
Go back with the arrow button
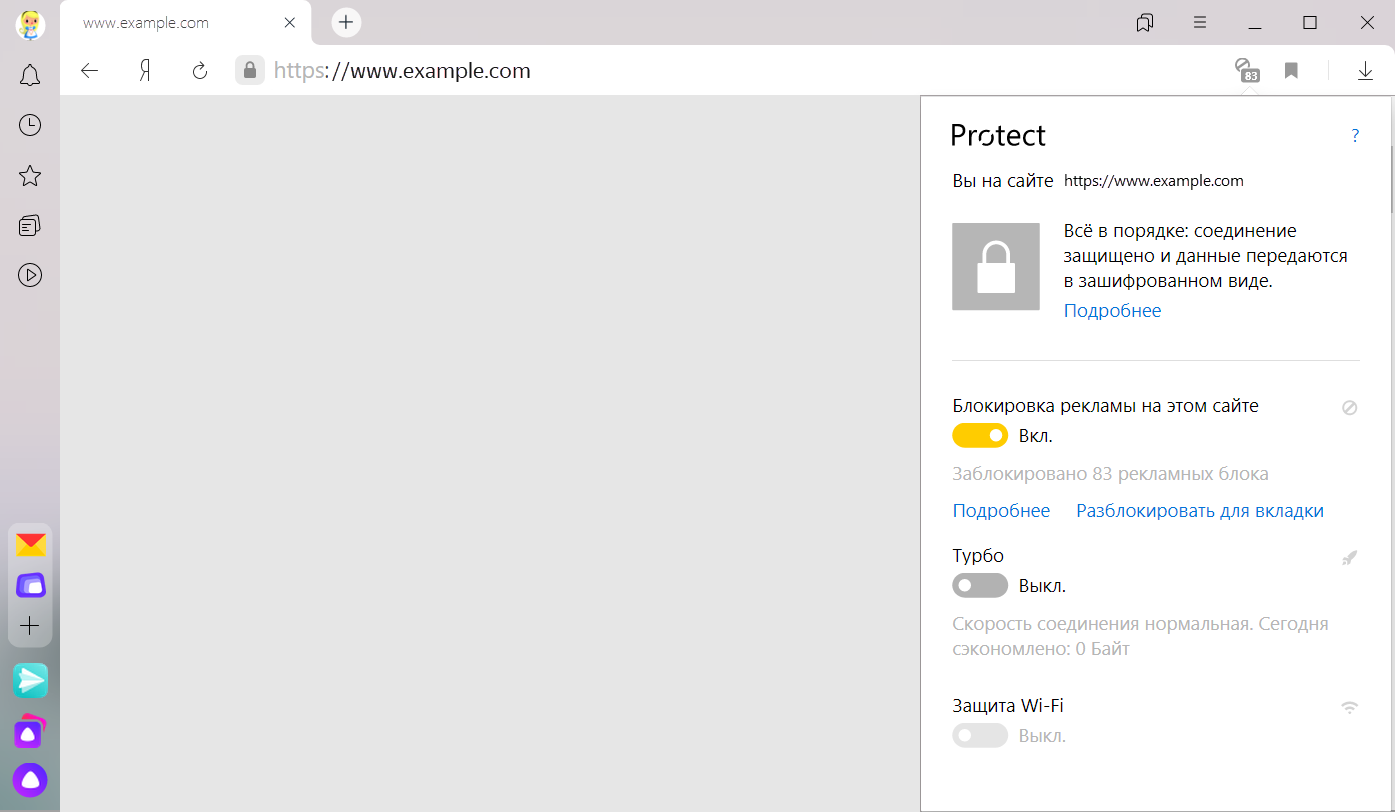pos(90,70)
